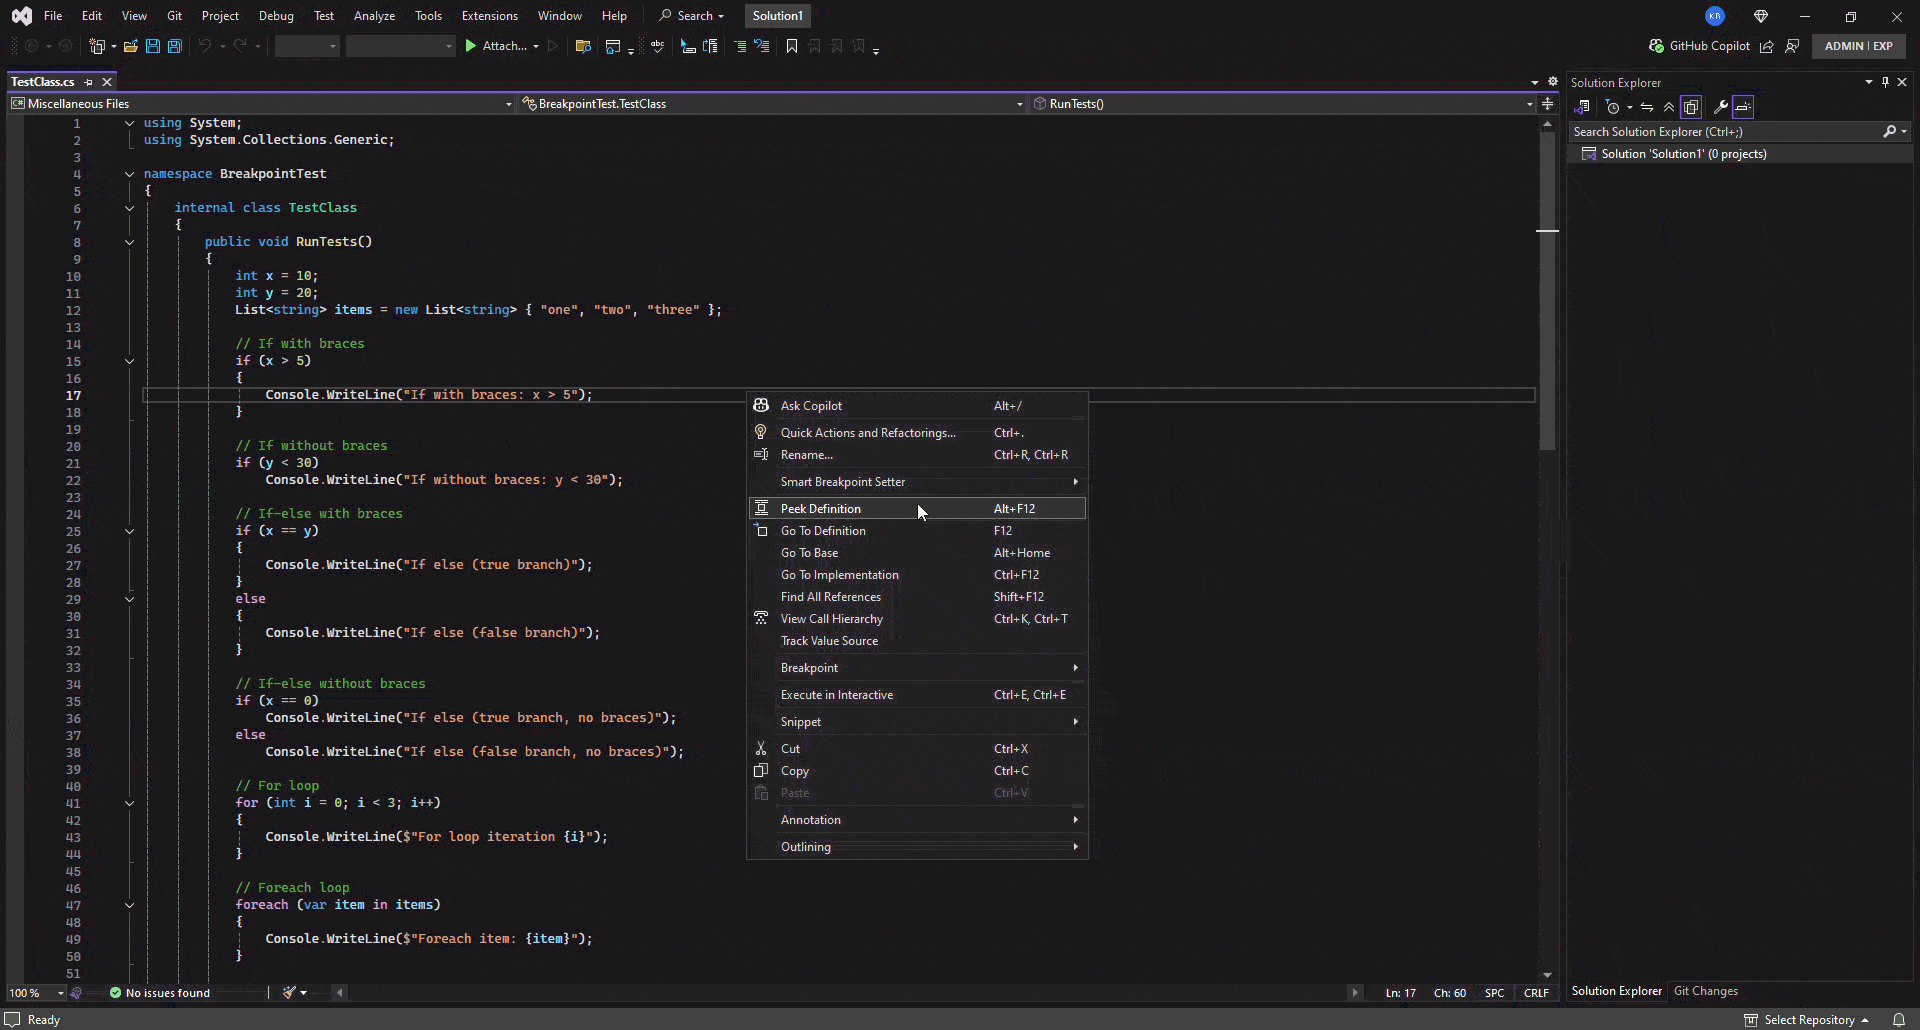Viewport: 1920px width, 1030px height.
Task: Choose Ask Copilot from context menu
Action: (917, 406)
